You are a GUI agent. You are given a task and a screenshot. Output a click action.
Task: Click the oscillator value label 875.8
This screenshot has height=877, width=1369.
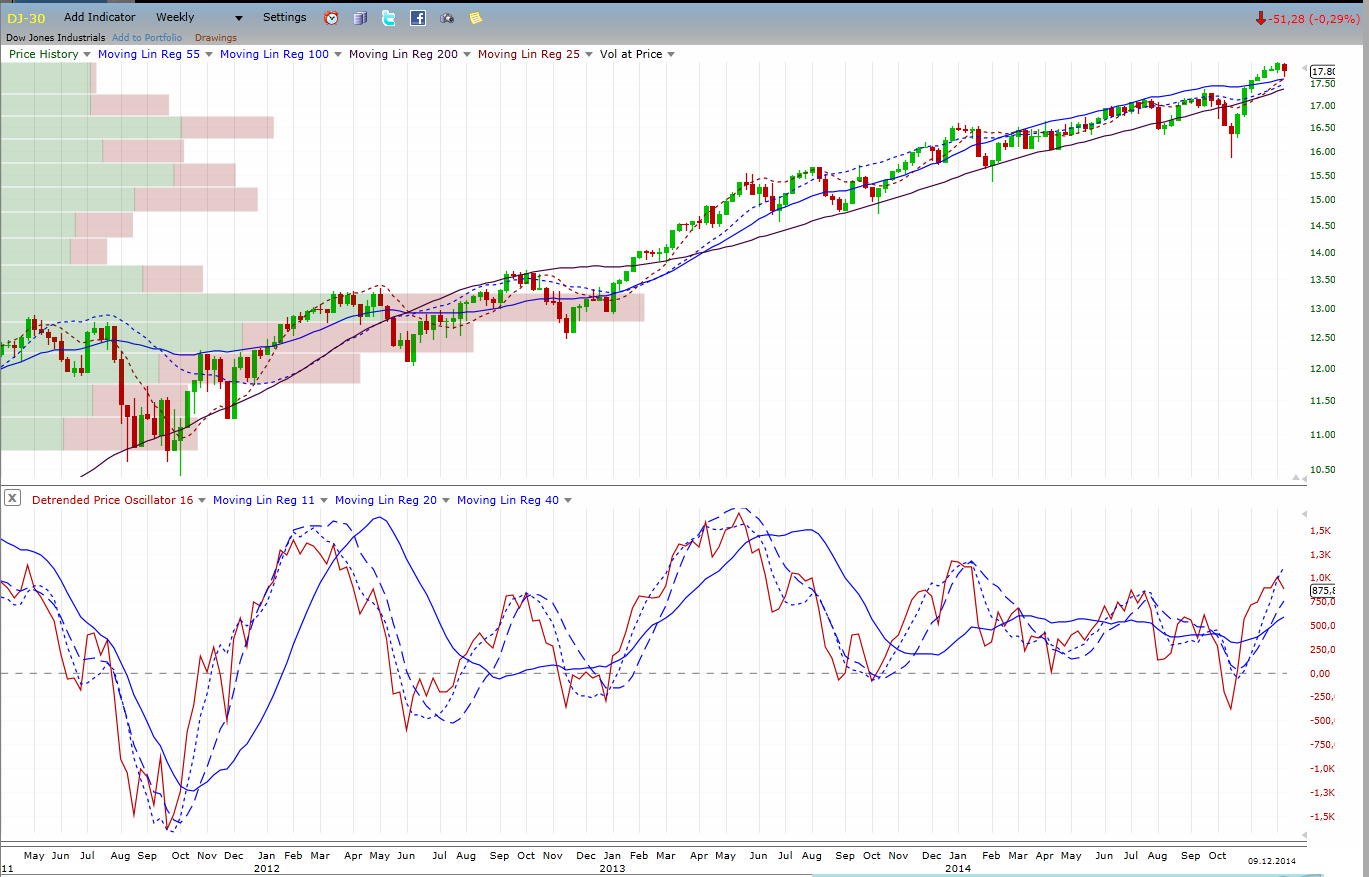coord(1322,591)
